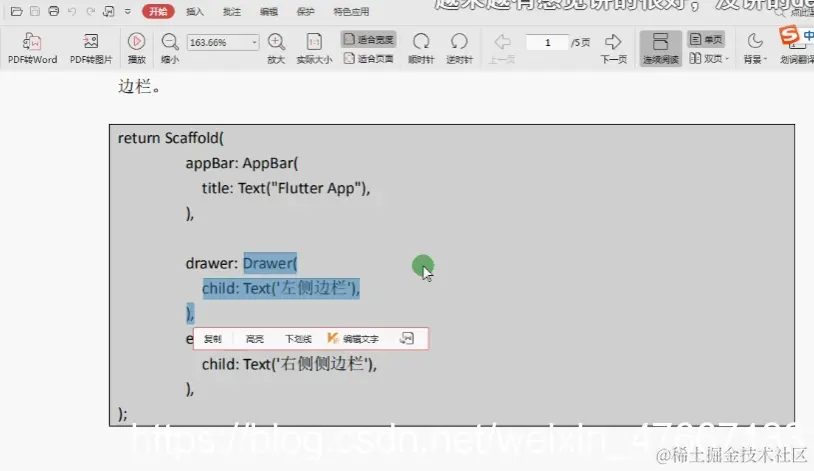This screenshot has height=471, width=814.
Task: Click the redo arrow icon
Action: click(90, 11)
